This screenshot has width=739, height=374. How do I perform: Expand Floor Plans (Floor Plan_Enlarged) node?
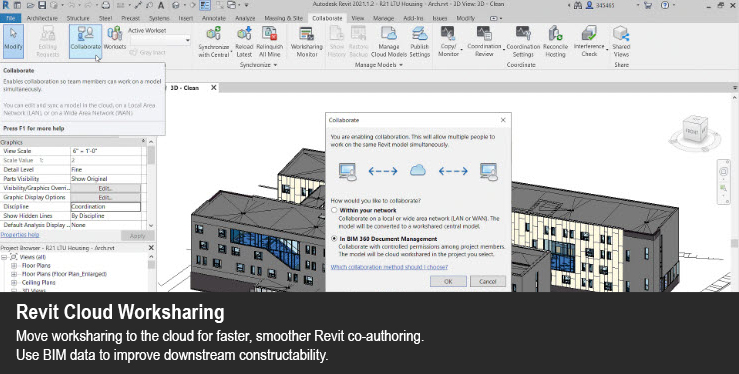pyautogui.click(x=14, y=274)
